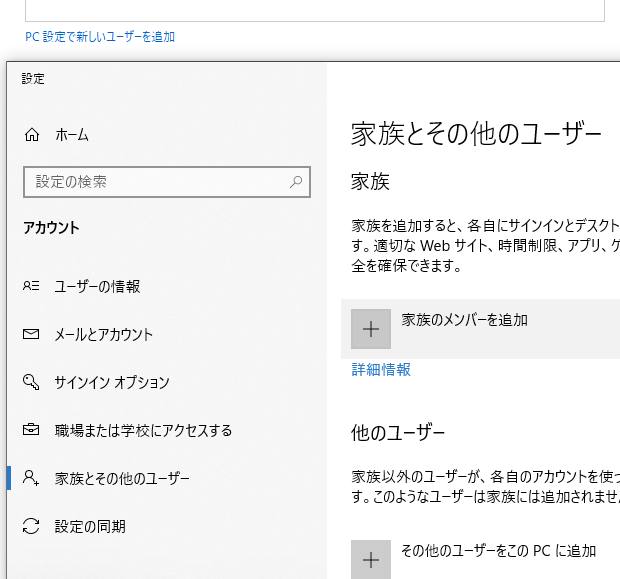Image resolution: width=620 pixels, height=579 pixels.
Task: Select 職場または学校にアクセスする
Action: coord(143,430)
